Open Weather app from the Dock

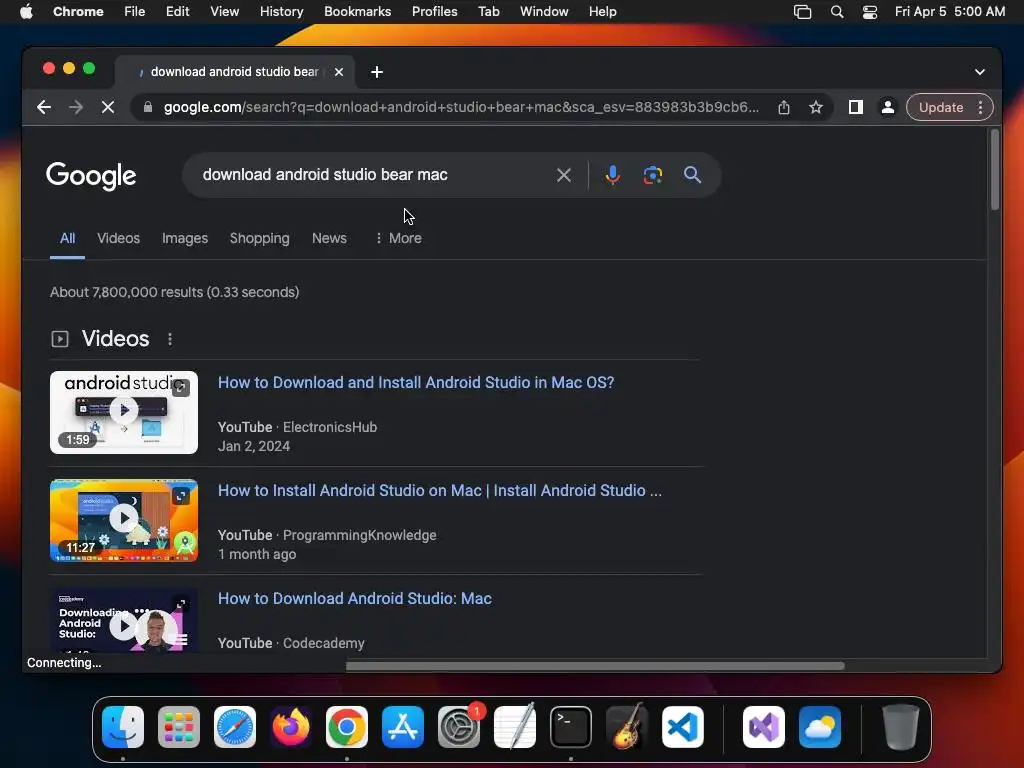pyautogui.click(x=820, y=727)
